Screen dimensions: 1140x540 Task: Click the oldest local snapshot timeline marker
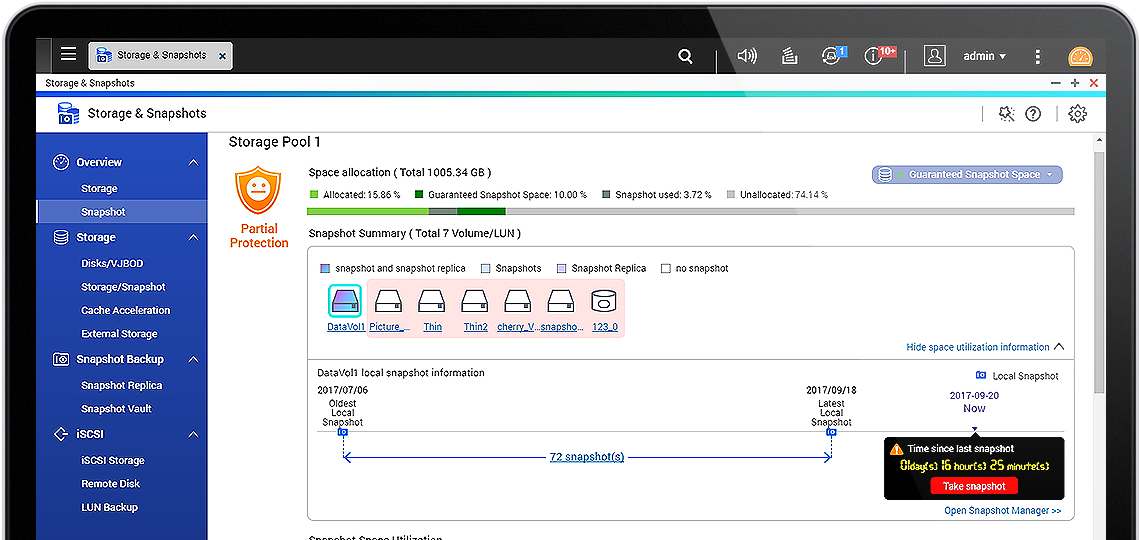click(342, 432)
